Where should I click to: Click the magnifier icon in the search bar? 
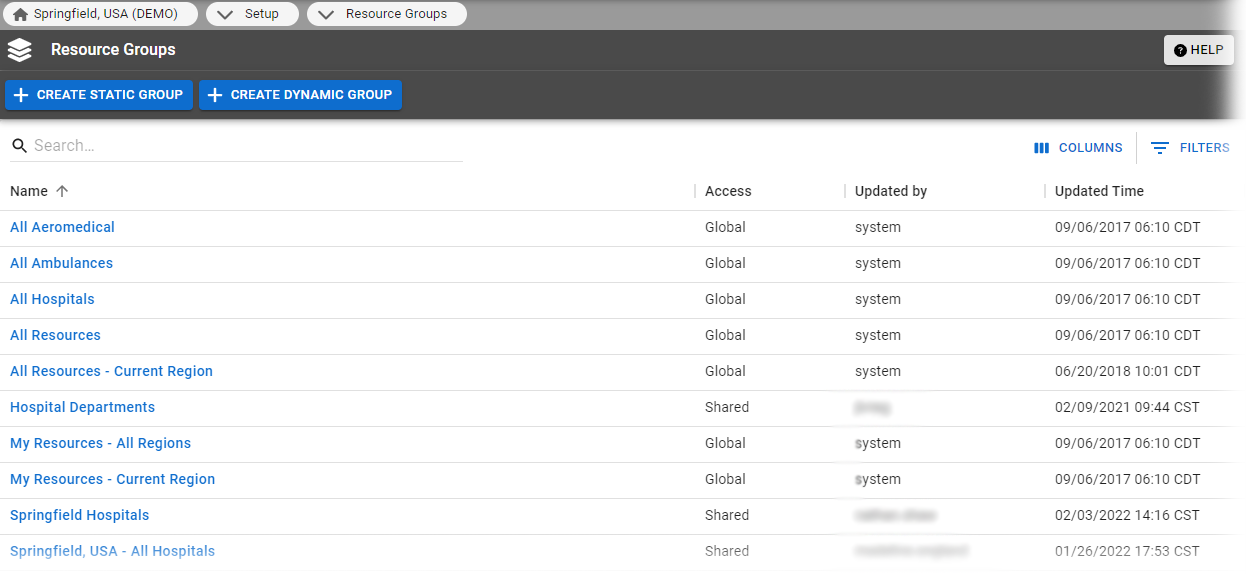point(19,145)
